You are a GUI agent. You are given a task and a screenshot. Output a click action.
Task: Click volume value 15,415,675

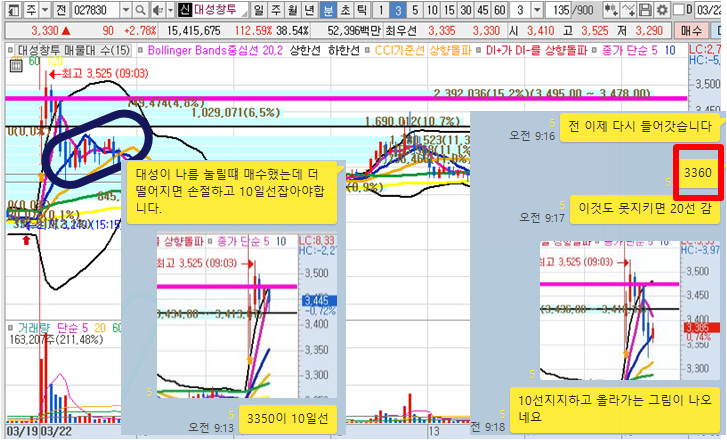tap(194, 31)
